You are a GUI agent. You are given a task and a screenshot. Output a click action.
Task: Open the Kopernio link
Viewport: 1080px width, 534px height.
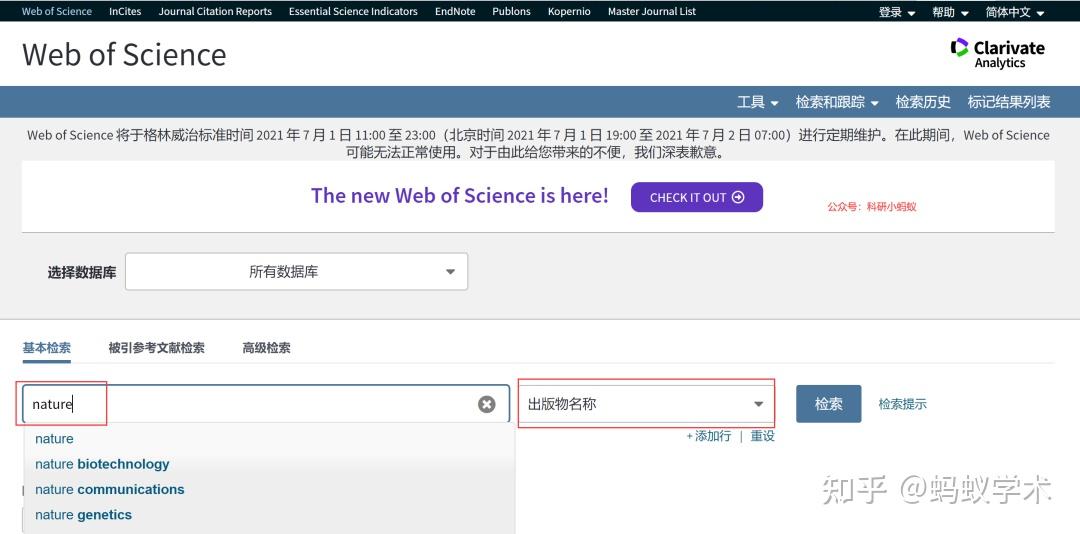[569, 11]
